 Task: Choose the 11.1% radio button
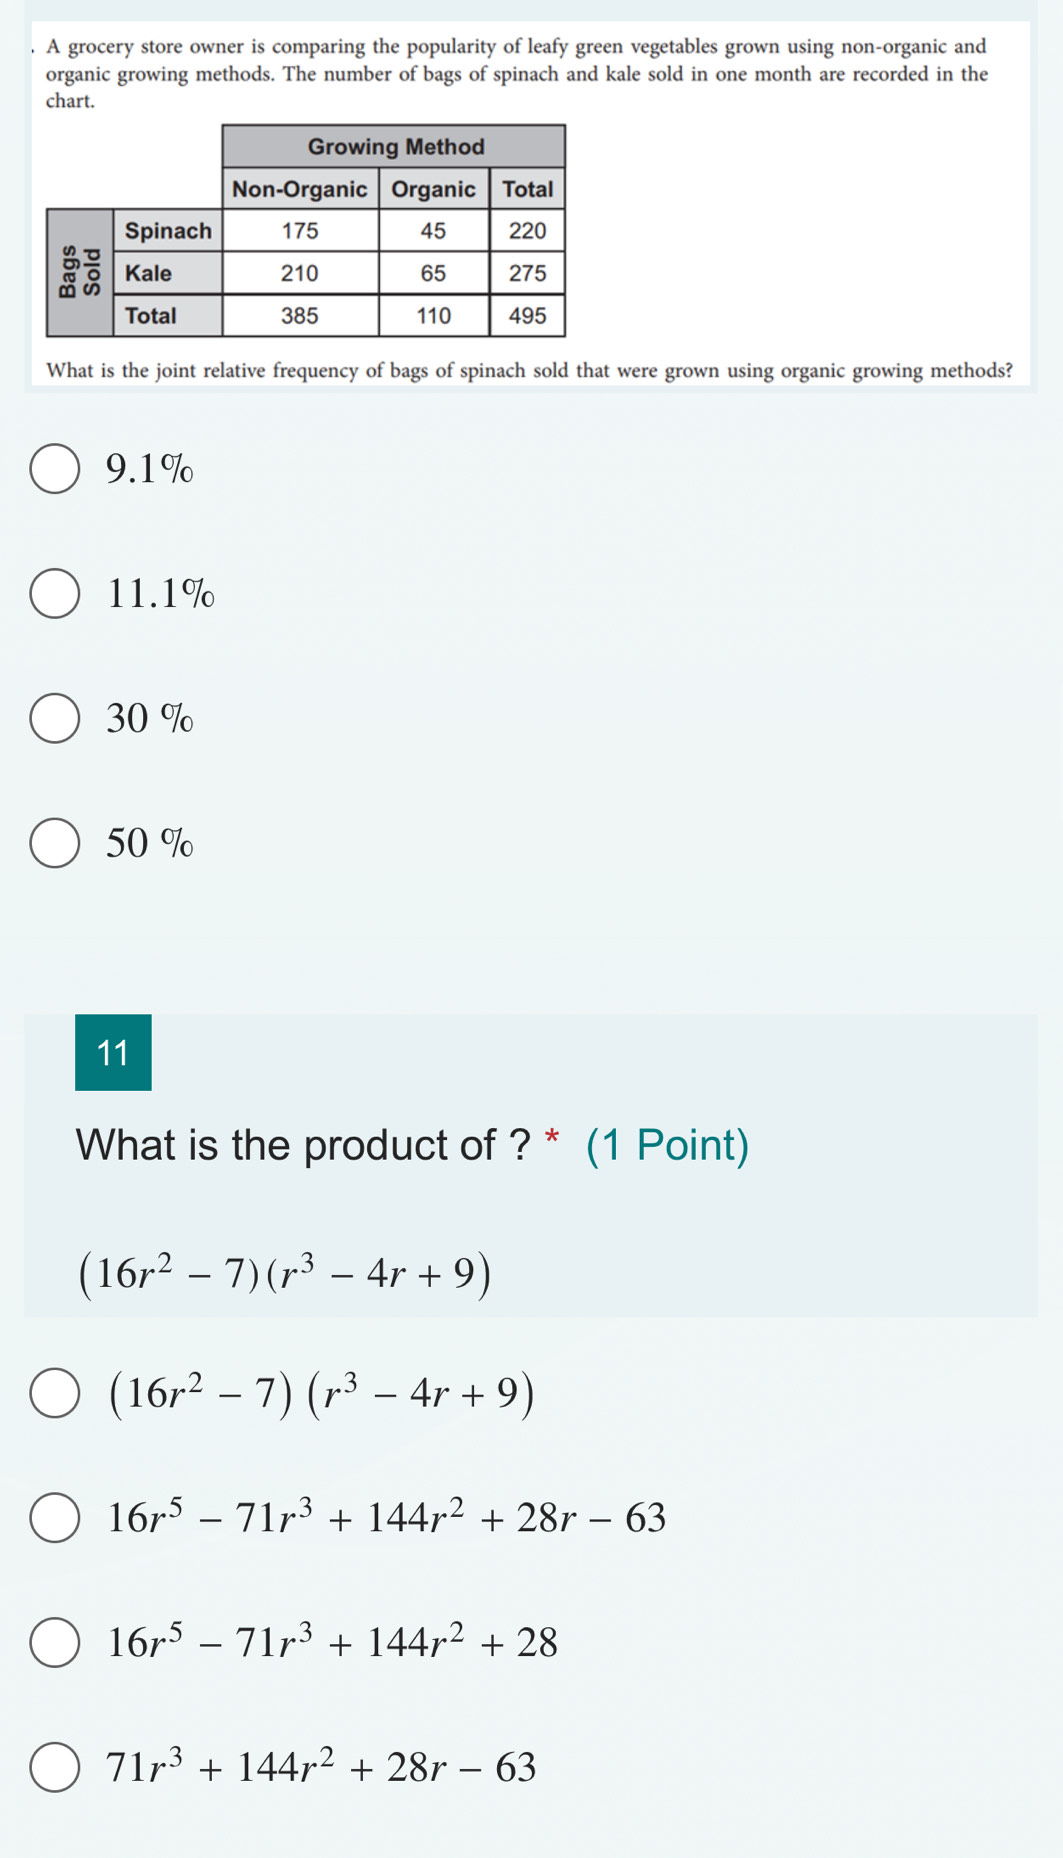coord(54,594)
